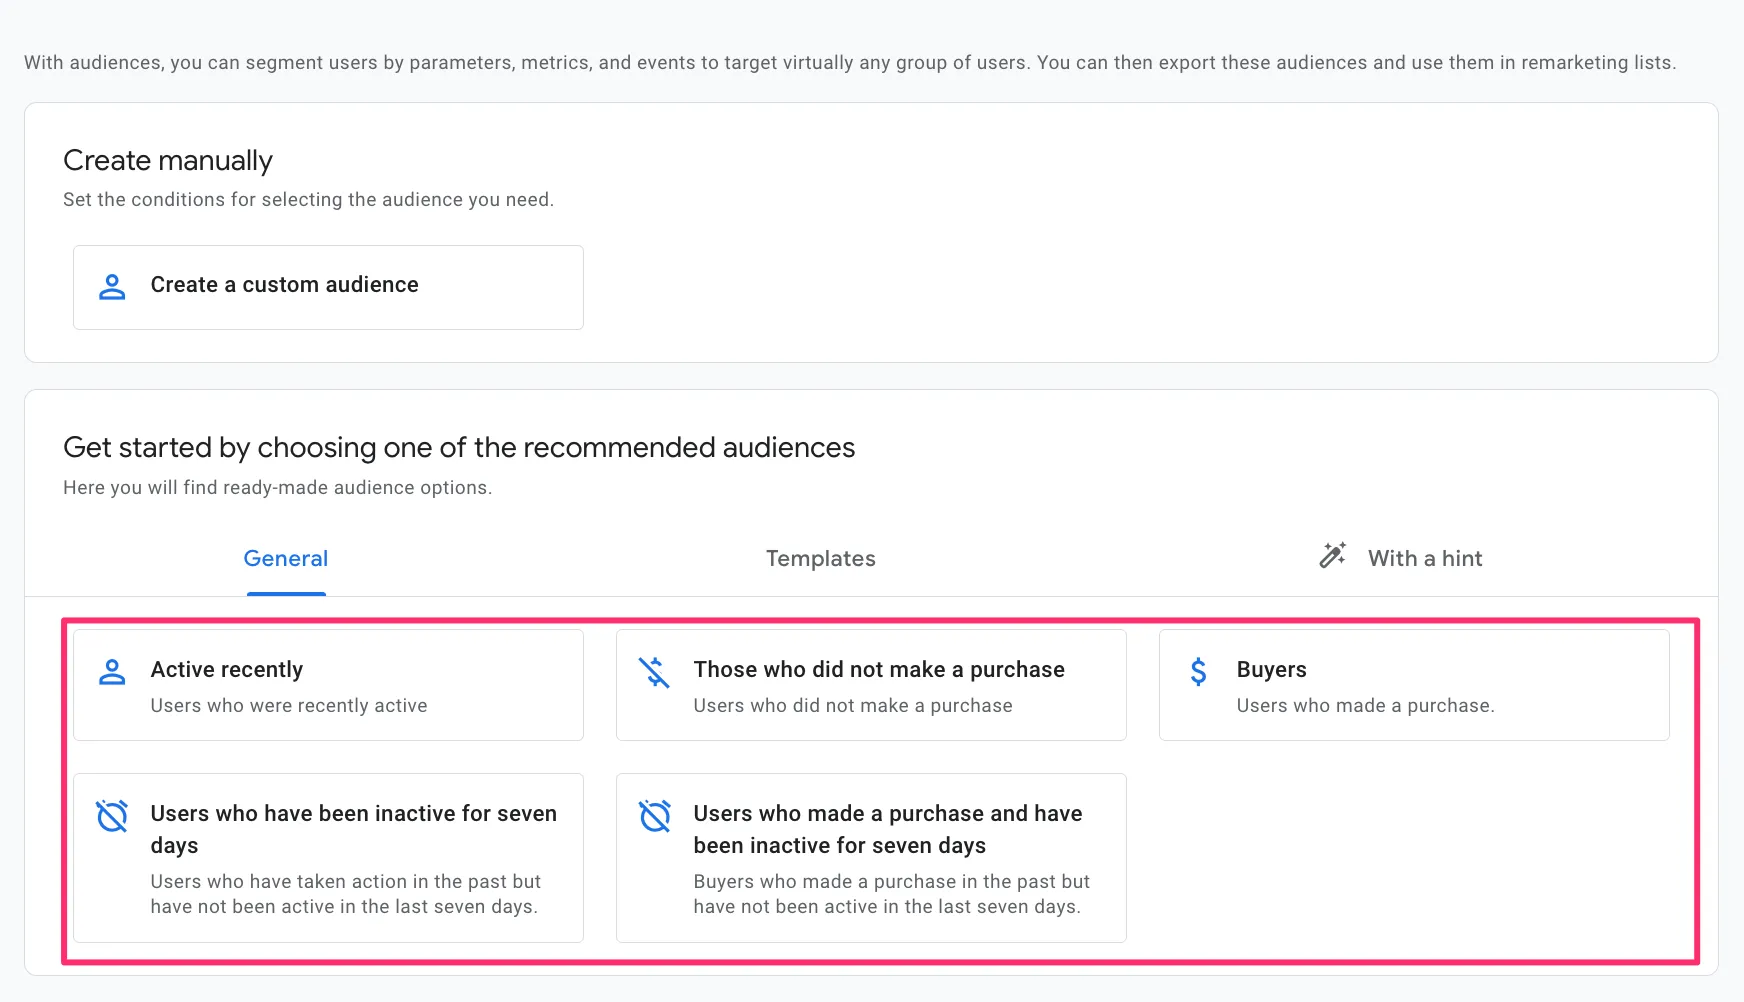Click the magic wand icon next to With a hint
Image resolution: width=1744 pixels, height=1002 pixels.
click(1333, 556)
